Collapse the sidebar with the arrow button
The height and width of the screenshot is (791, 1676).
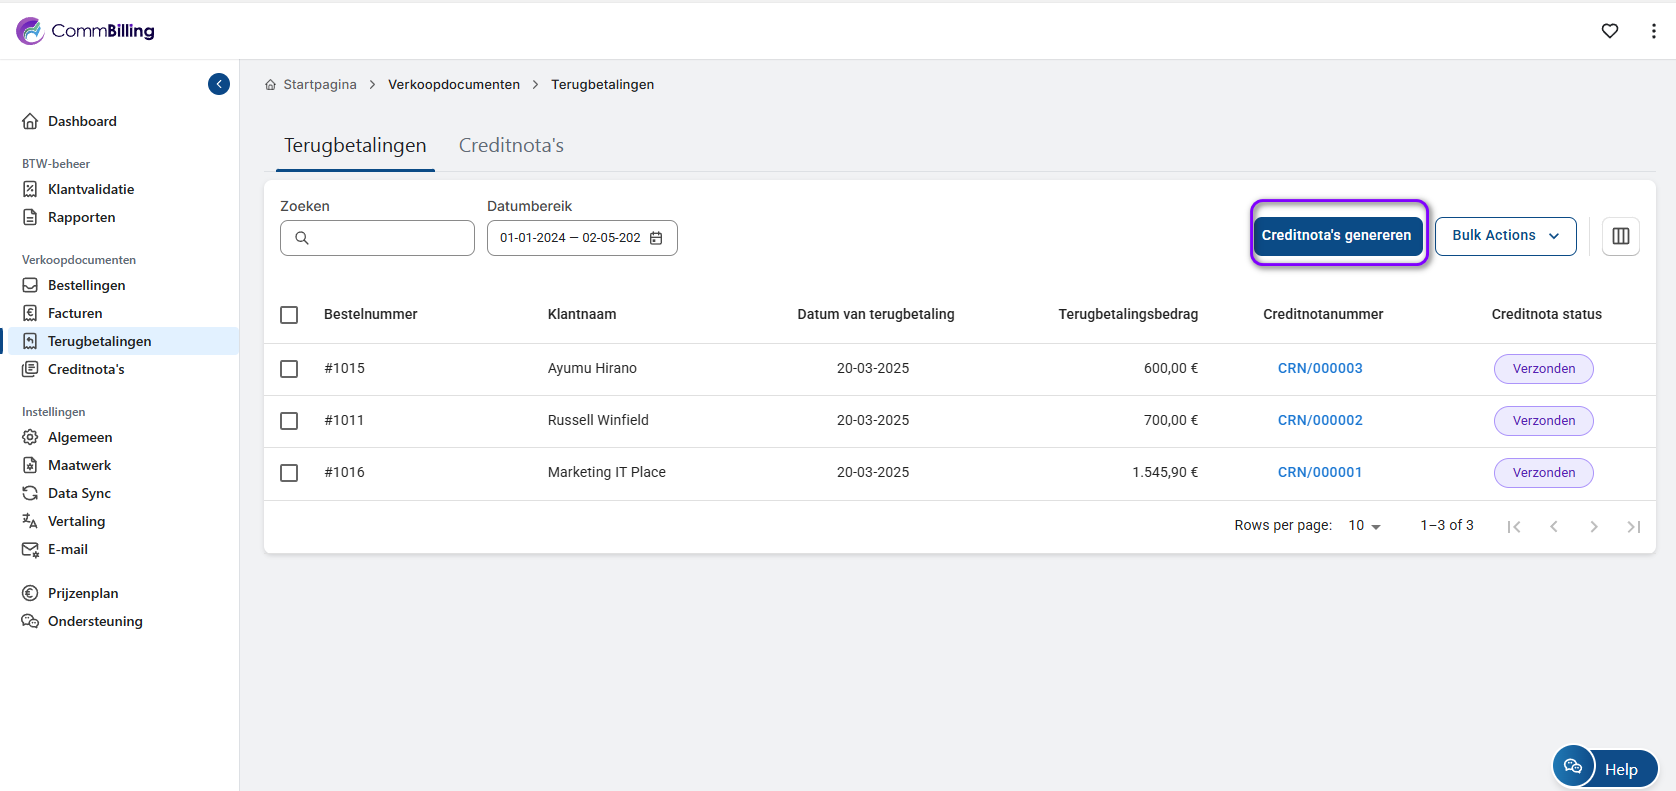[x=219, y=84]
